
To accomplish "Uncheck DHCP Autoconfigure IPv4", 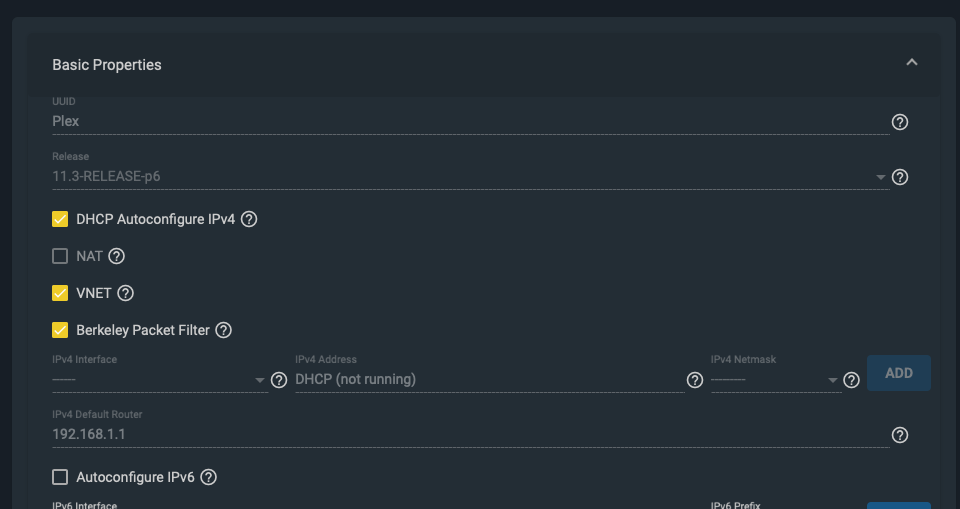I will pos(60,219).
